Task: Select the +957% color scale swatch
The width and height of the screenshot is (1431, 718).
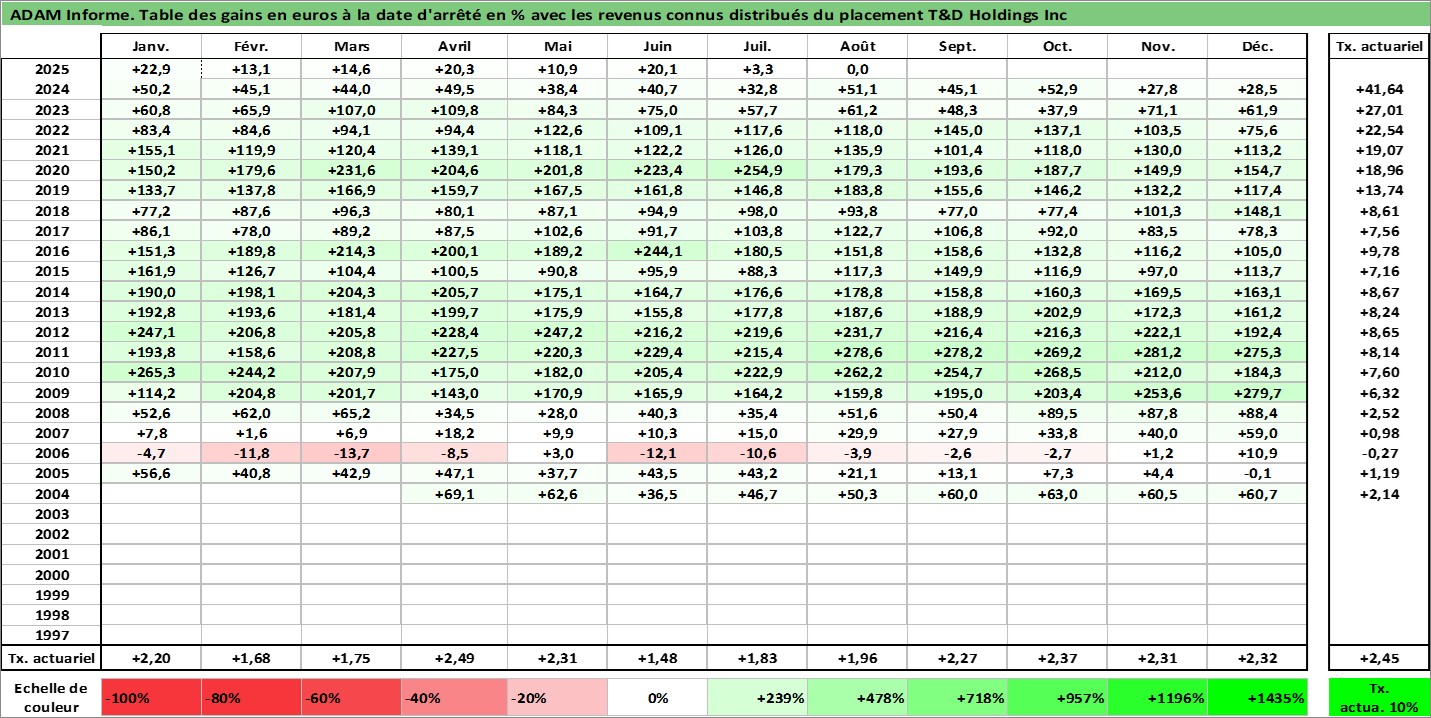Action: click(x=1057, y=698)
